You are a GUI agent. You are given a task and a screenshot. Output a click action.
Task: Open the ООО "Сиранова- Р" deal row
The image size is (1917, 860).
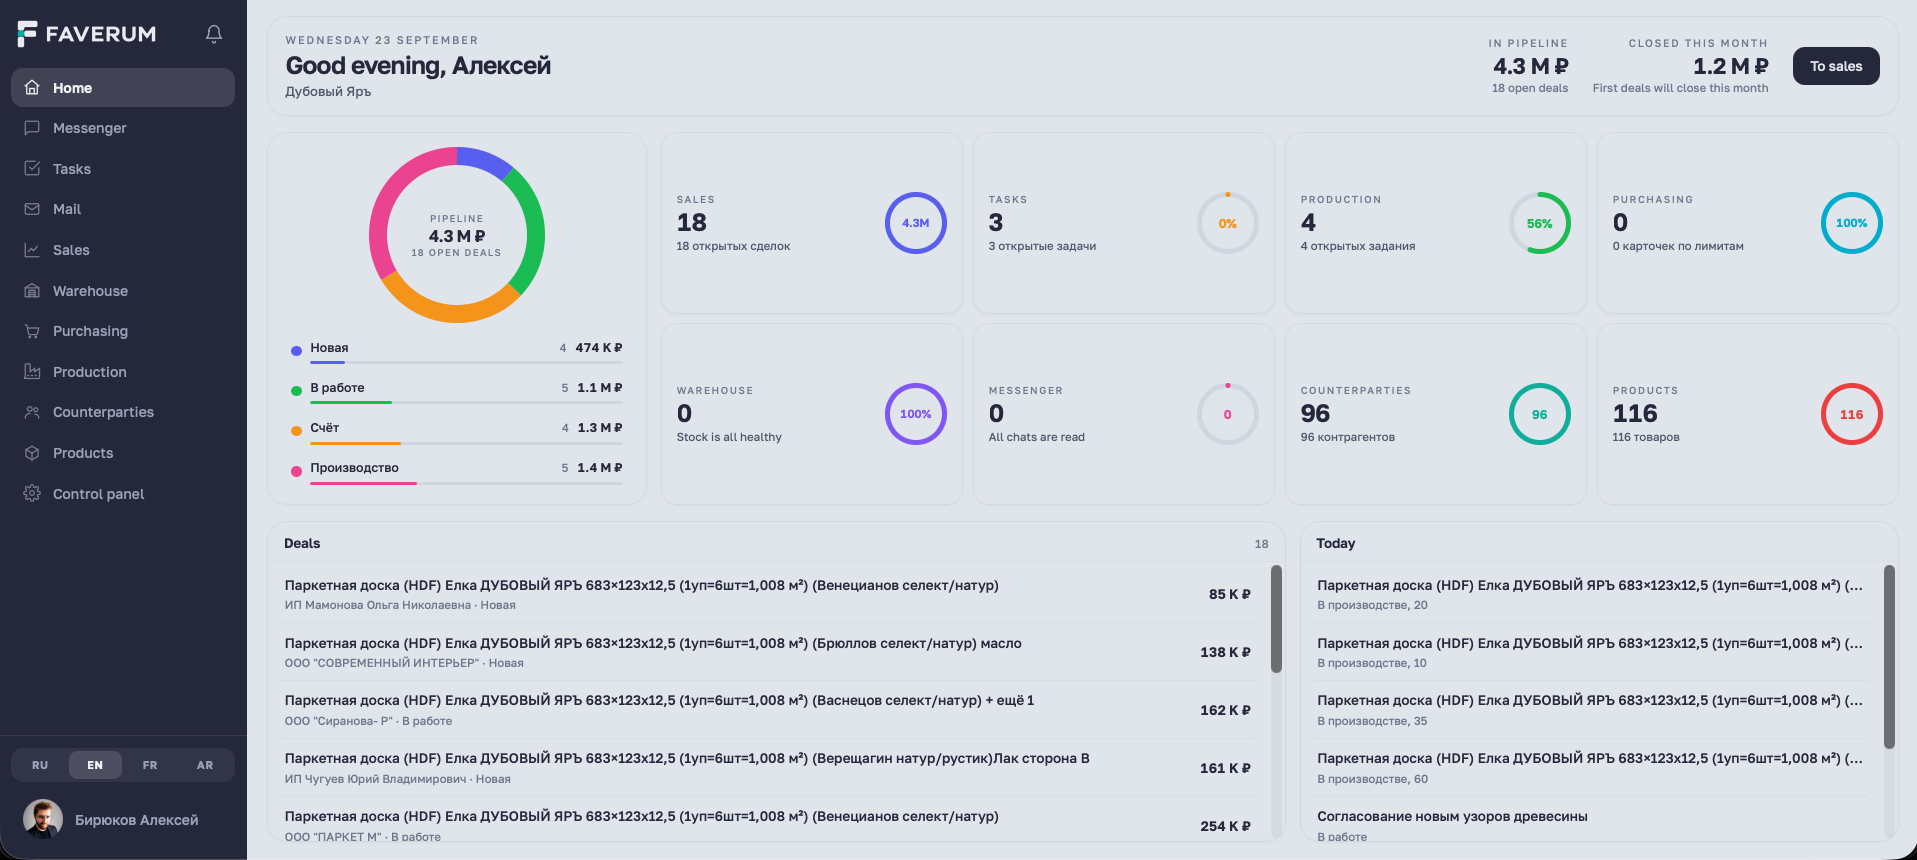pyautogui.click(x=768, y=710)
